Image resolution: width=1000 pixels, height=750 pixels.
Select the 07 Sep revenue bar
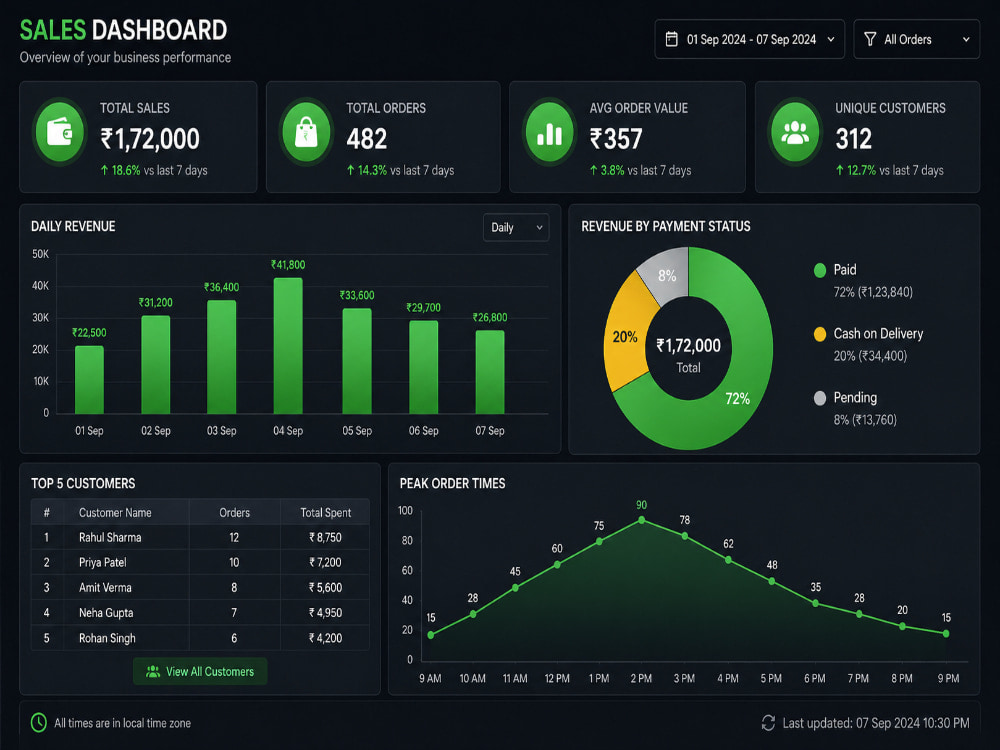tap(490, 372)
